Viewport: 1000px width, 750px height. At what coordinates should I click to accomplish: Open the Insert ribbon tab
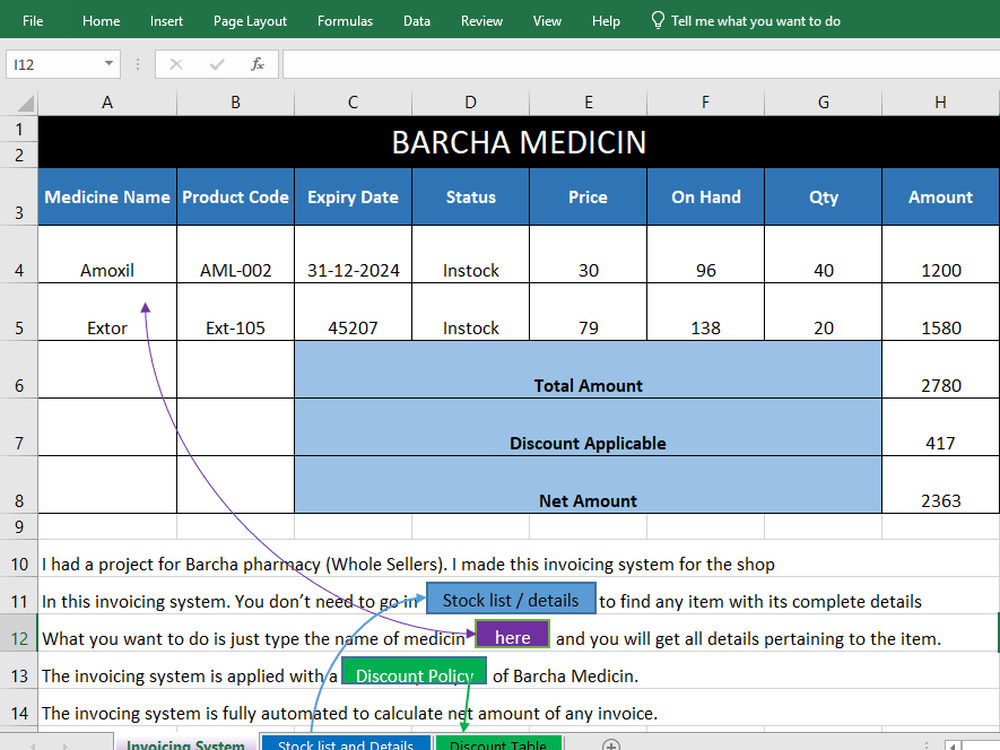166,21
